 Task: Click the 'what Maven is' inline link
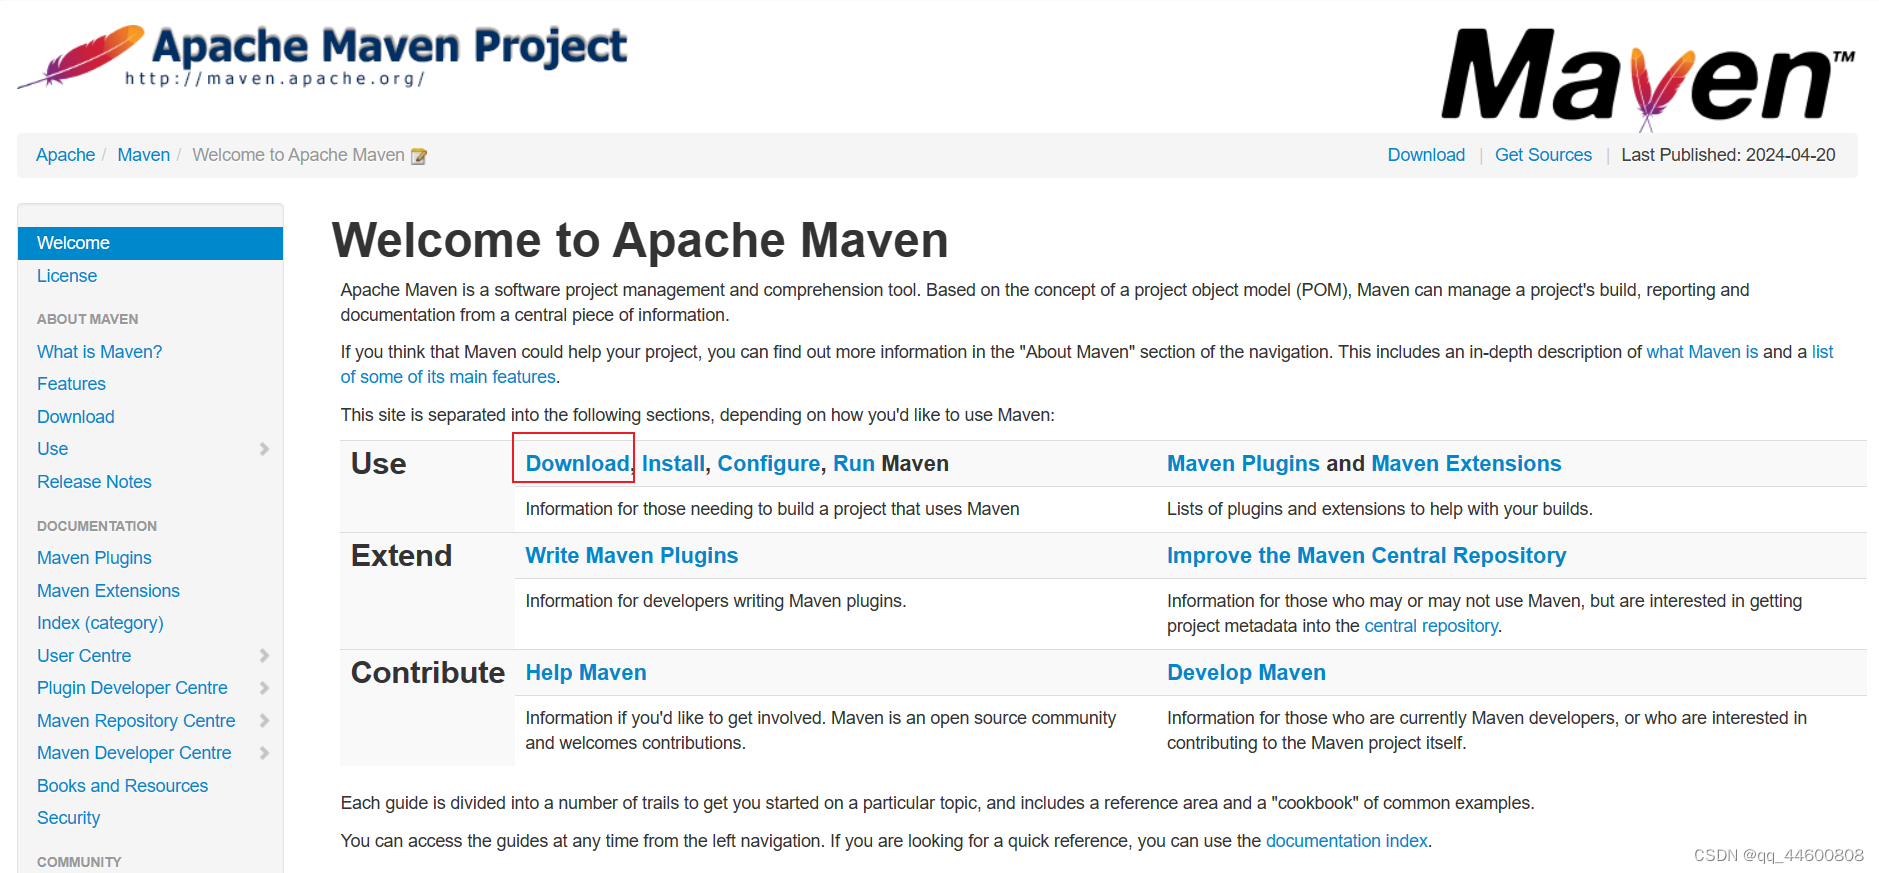pyautogui.click(x=1702, y=352)
